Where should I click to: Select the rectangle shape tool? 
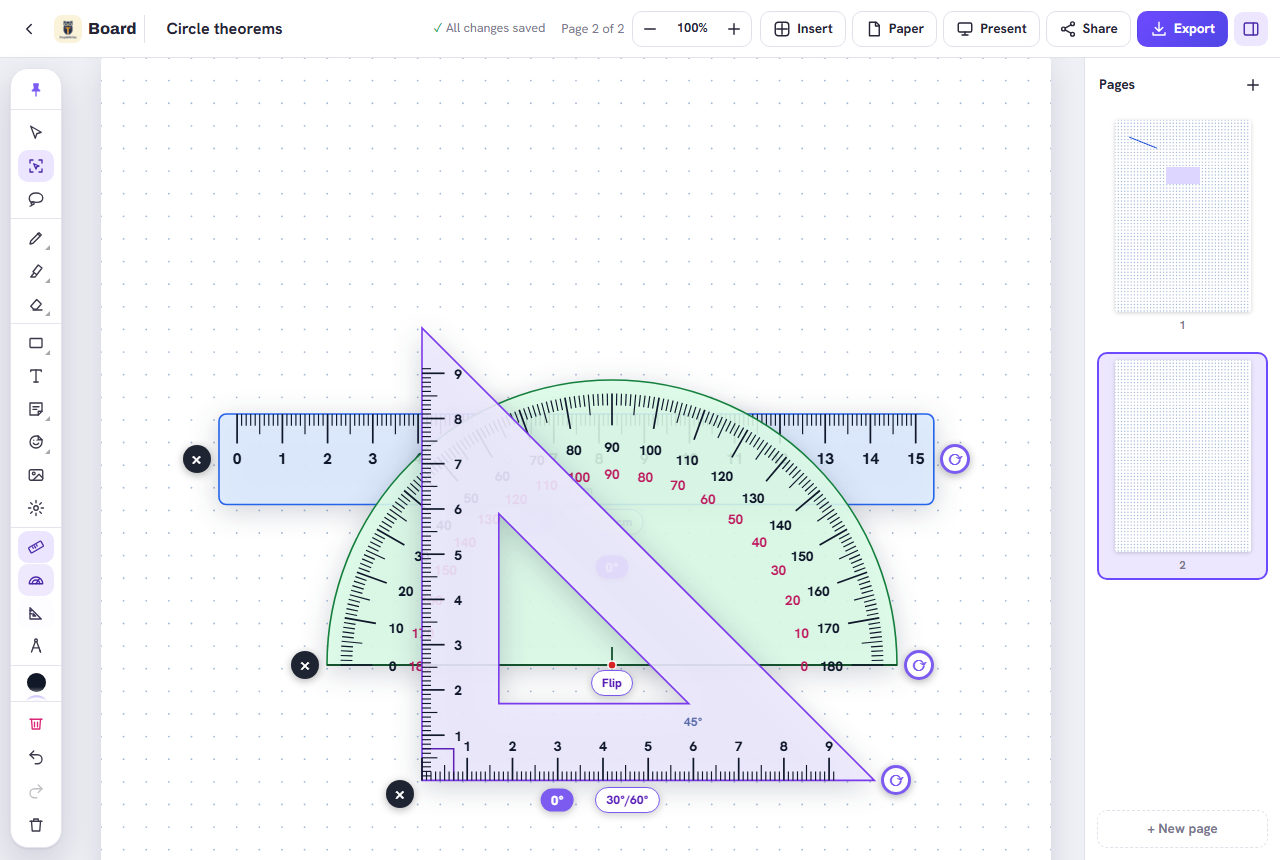click(x=36, y=343)
